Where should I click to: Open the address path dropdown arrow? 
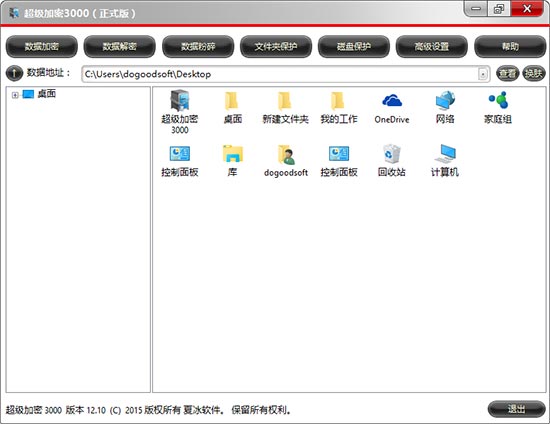click(483, 74)
